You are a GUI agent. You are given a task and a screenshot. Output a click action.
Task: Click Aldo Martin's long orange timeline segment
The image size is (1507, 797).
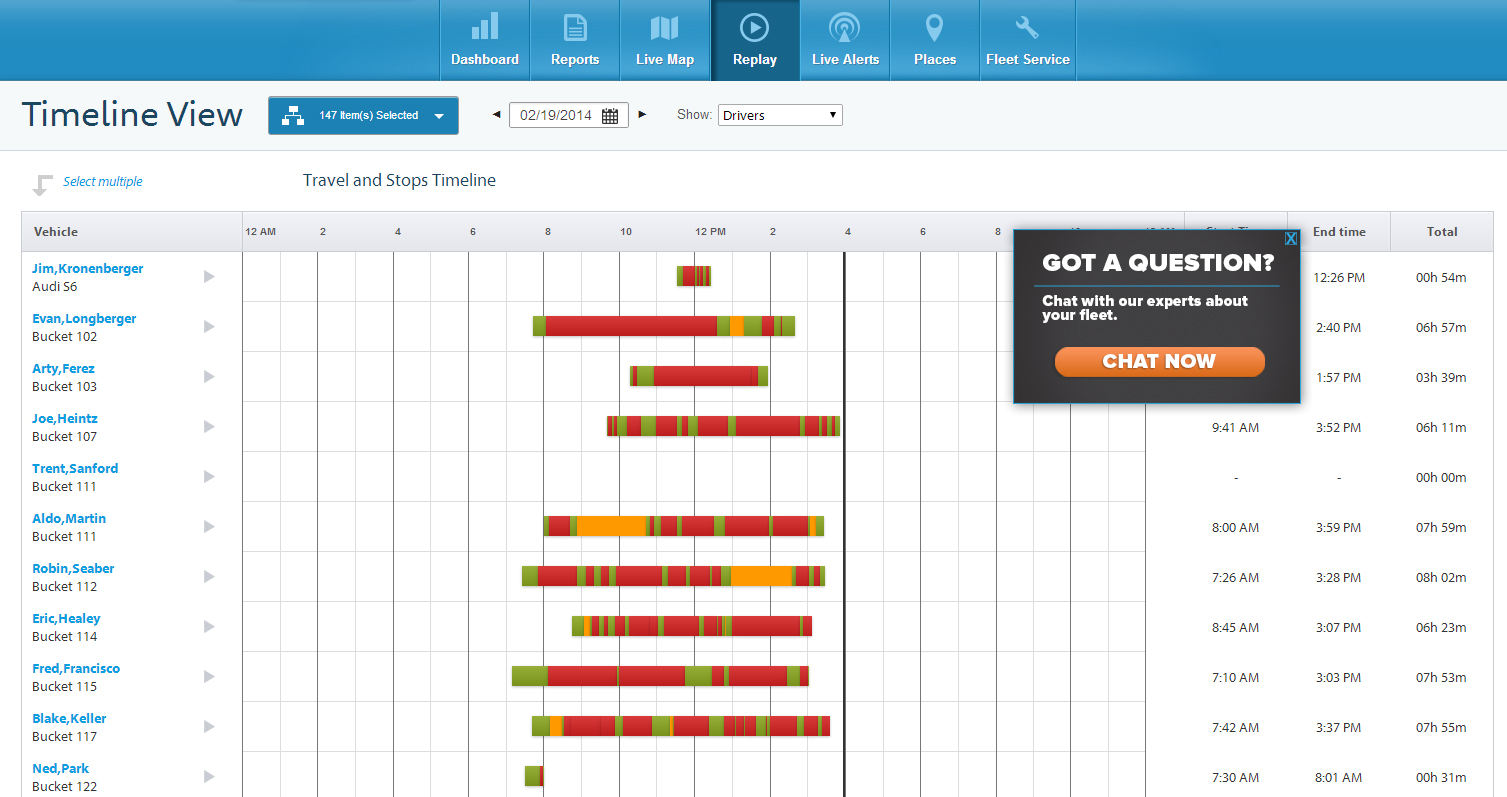tap(611, 526)
